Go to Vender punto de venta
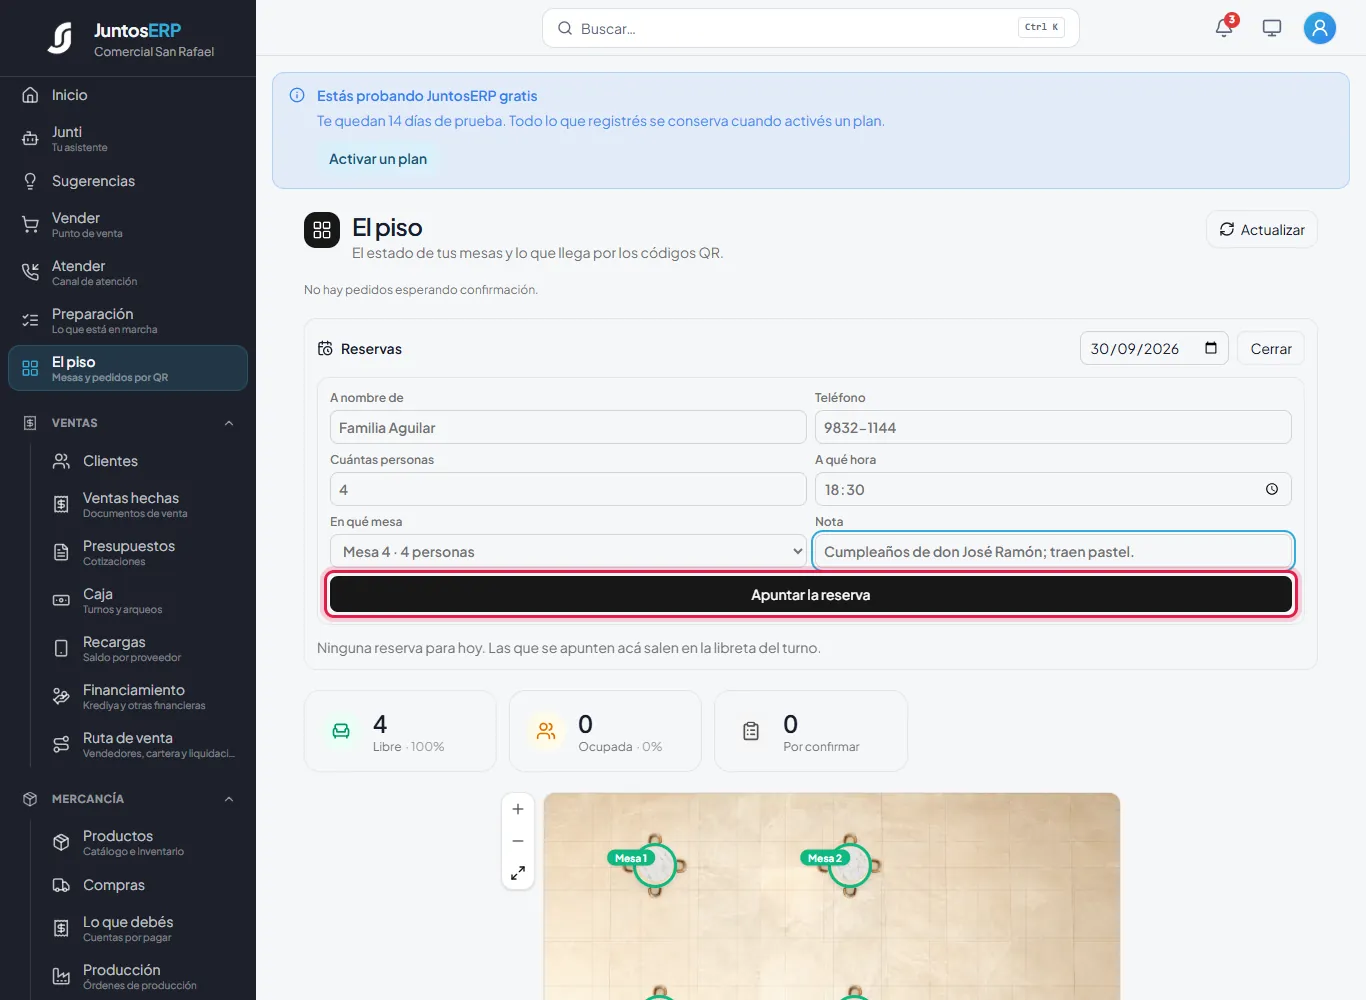Screen dimensions: 1366x1000 coord(128,224)
